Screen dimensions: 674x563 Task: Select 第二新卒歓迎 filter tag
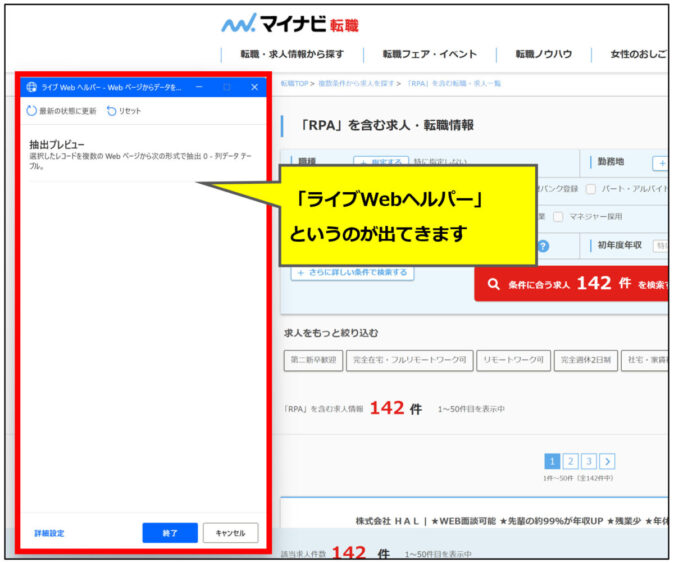(x=313, y=360)
